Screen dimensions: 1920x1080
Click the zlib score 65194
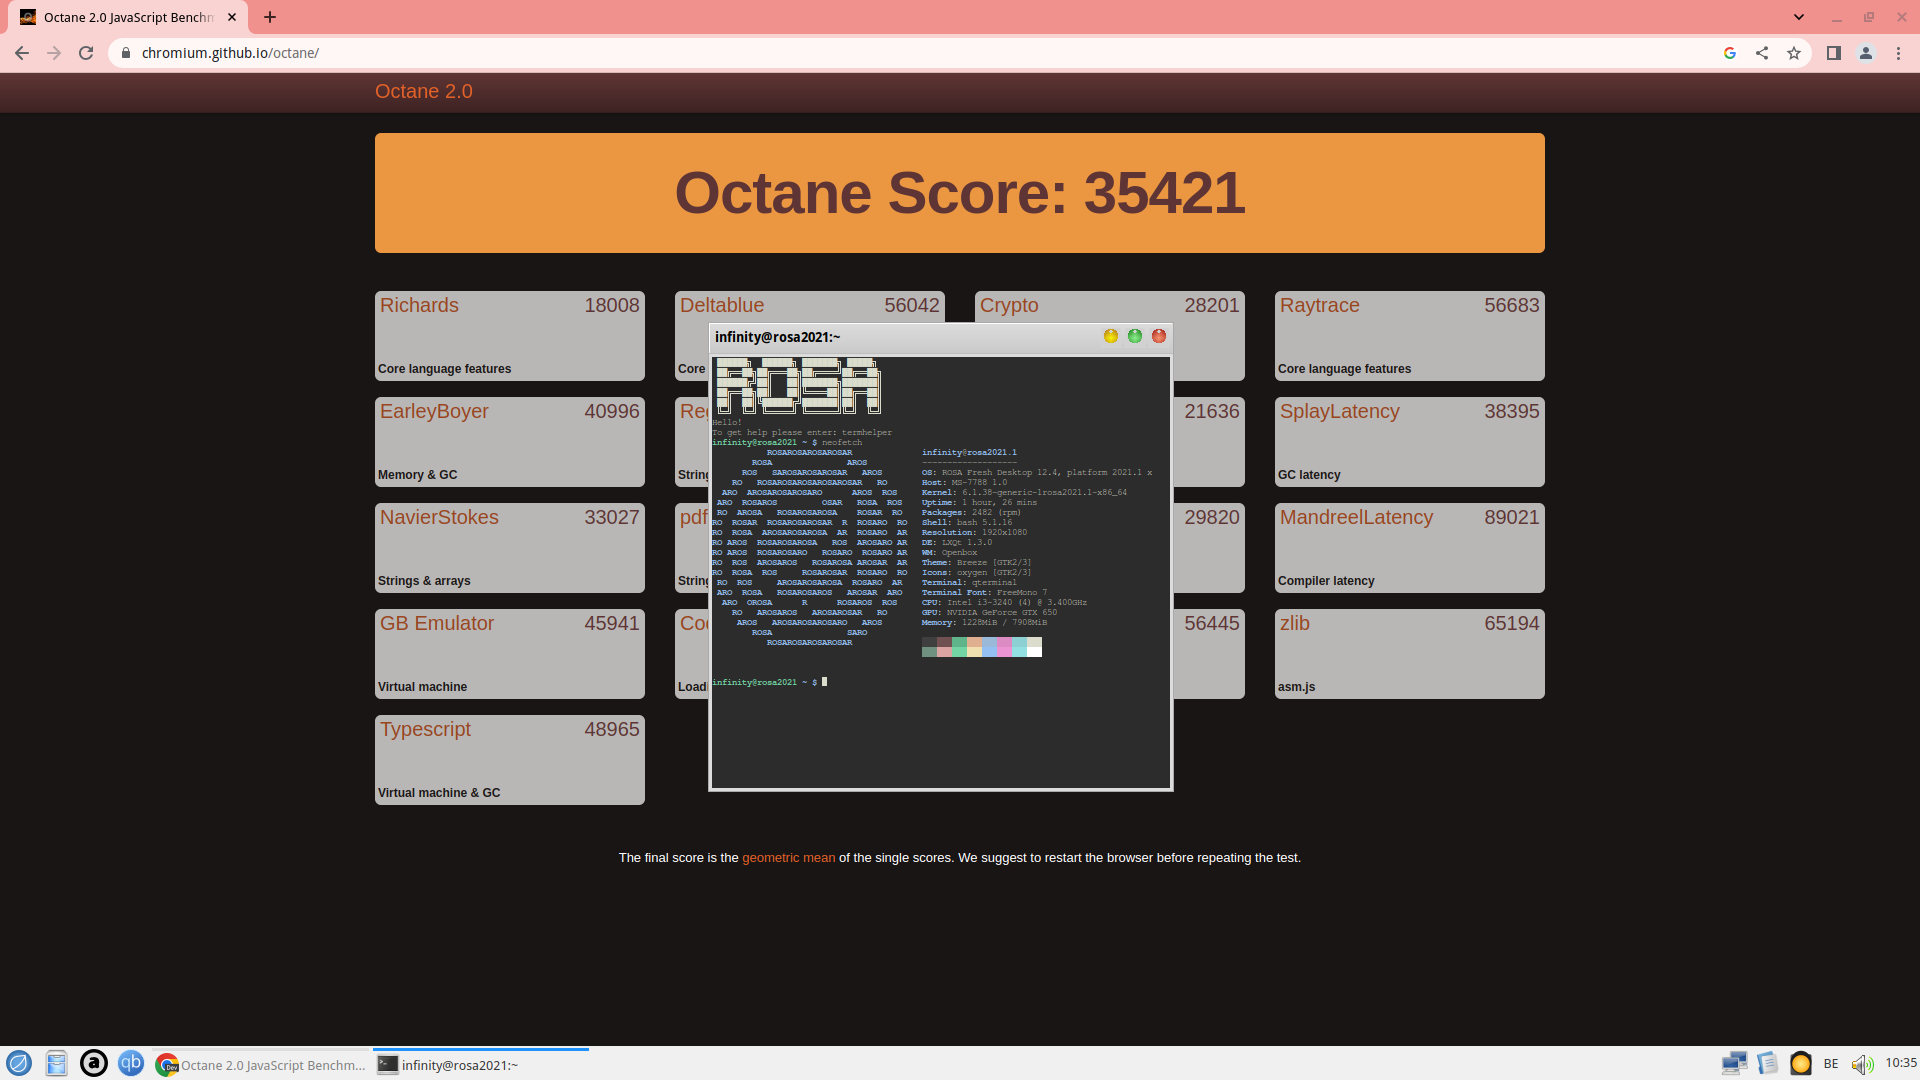click(1512, 623)
